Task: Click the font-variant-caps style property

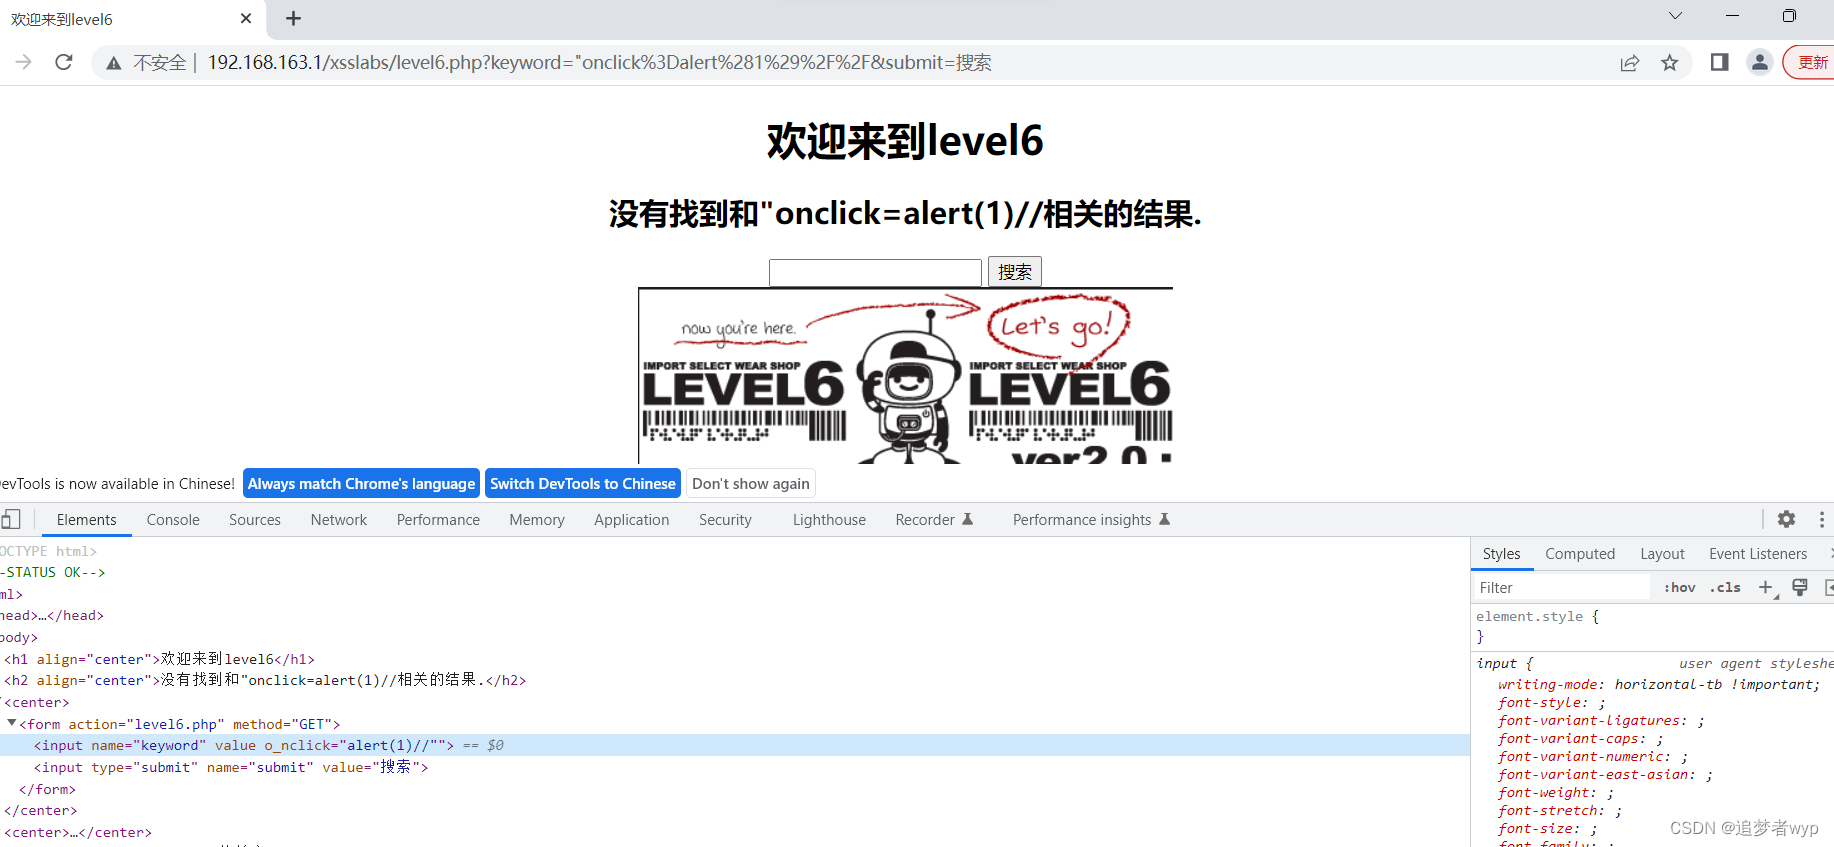Action: coord(1580,738)
